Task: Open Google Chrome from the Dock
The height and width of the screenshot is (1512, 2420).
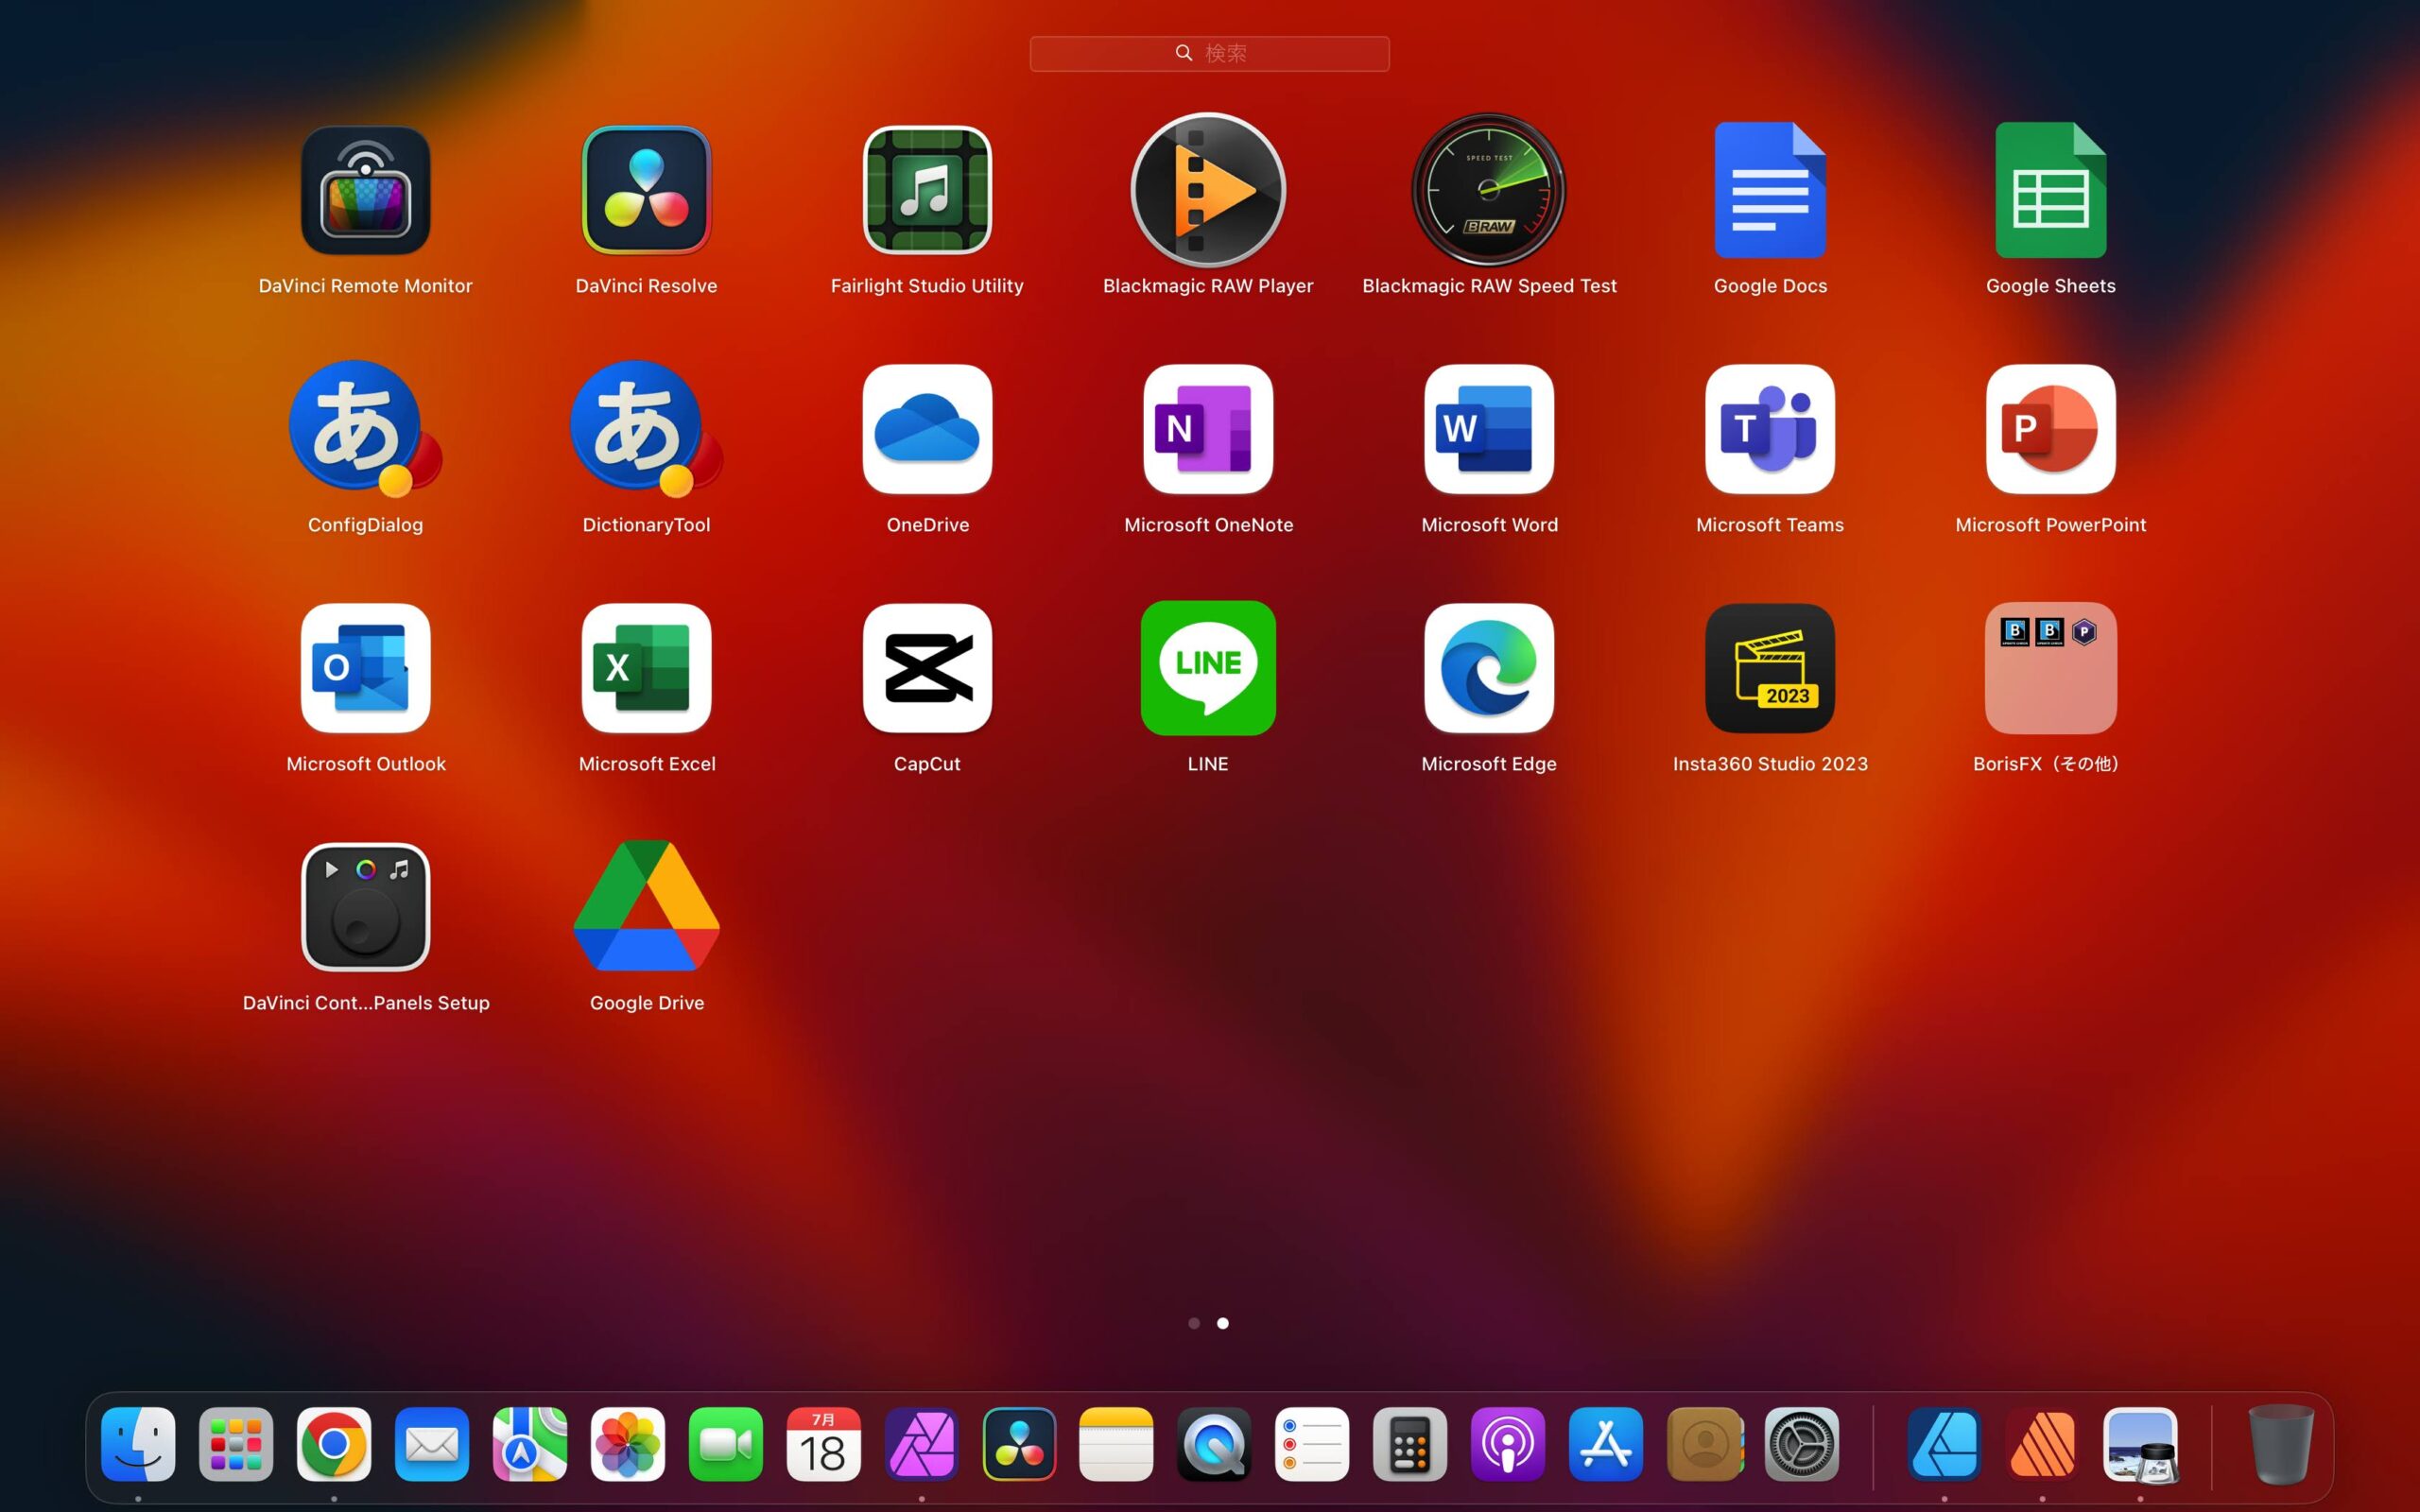Action: [334, 1444]
